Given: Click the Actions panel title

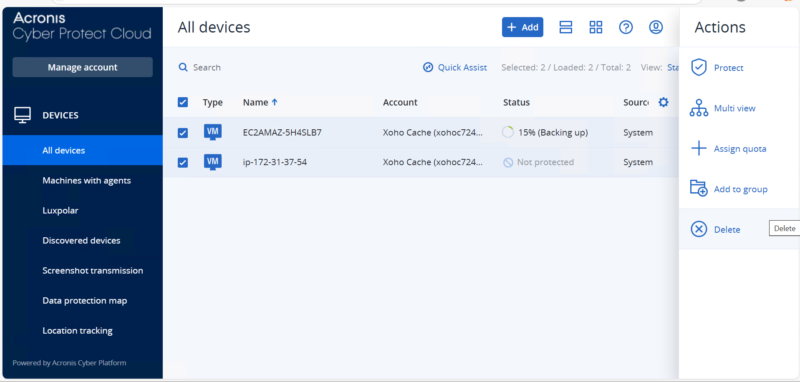Looking at the screenshot, I should pos(720,27).
